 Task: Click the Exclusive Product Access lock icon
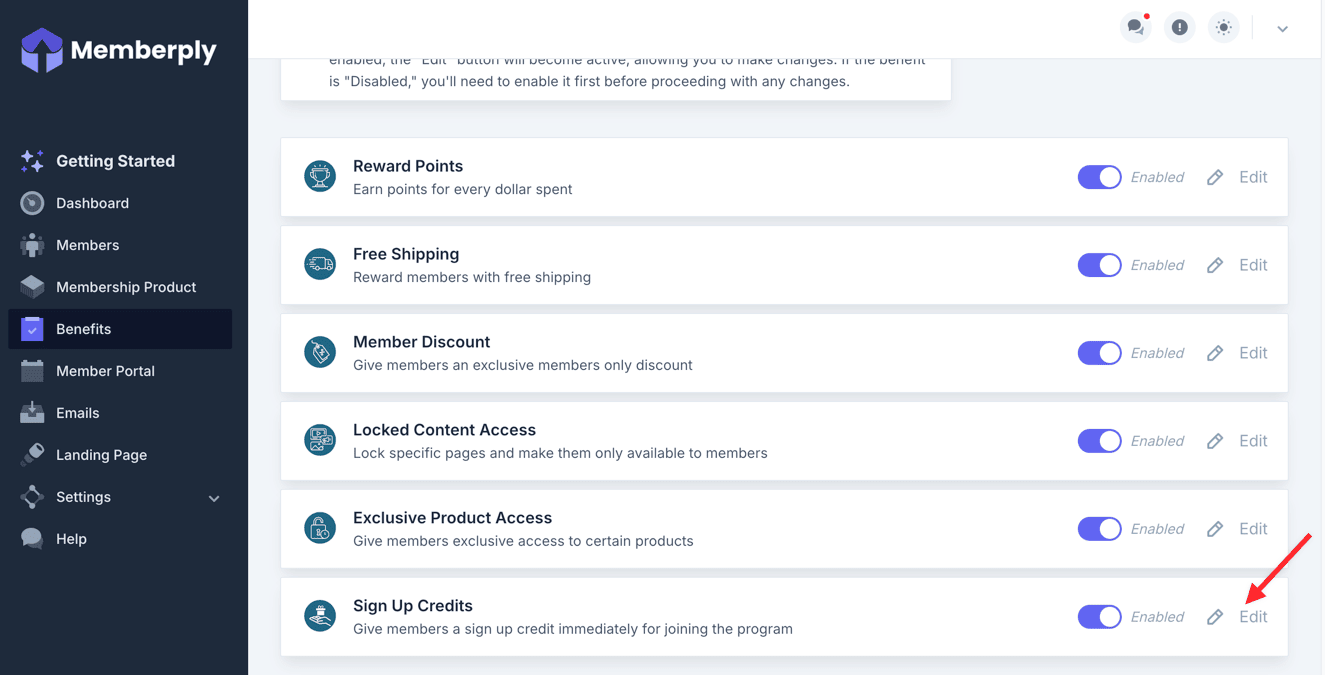[x=320, y=528]
